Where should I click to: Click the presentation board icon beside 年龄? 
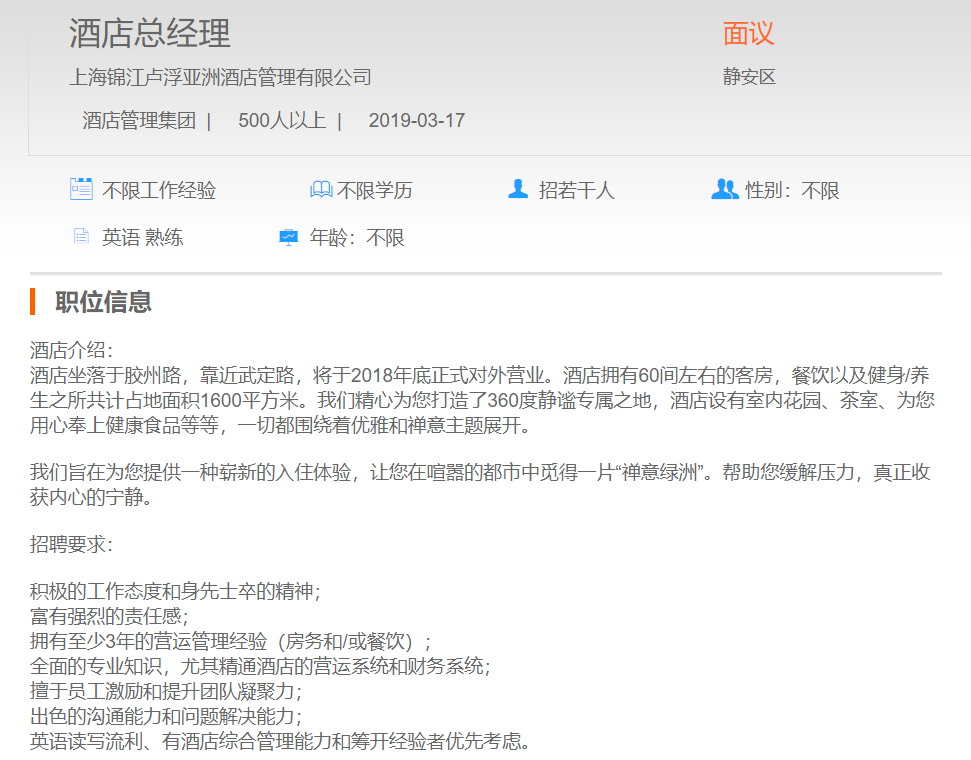click(288, 237)
